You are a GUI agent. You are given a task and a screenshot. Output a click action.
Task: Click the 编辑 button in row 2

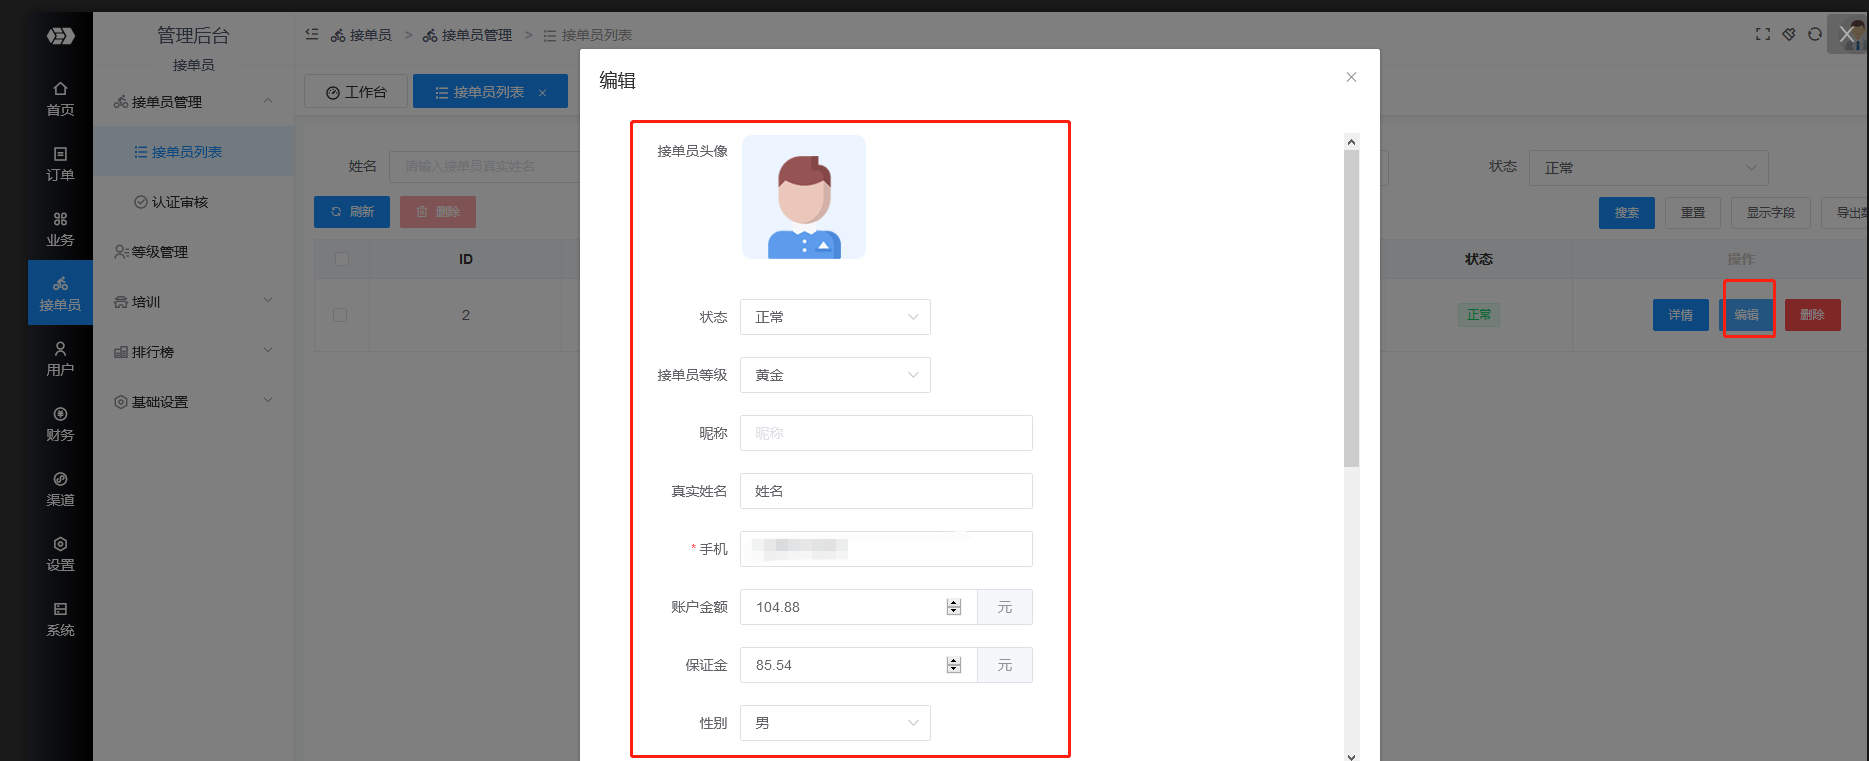click(1747, 315)
